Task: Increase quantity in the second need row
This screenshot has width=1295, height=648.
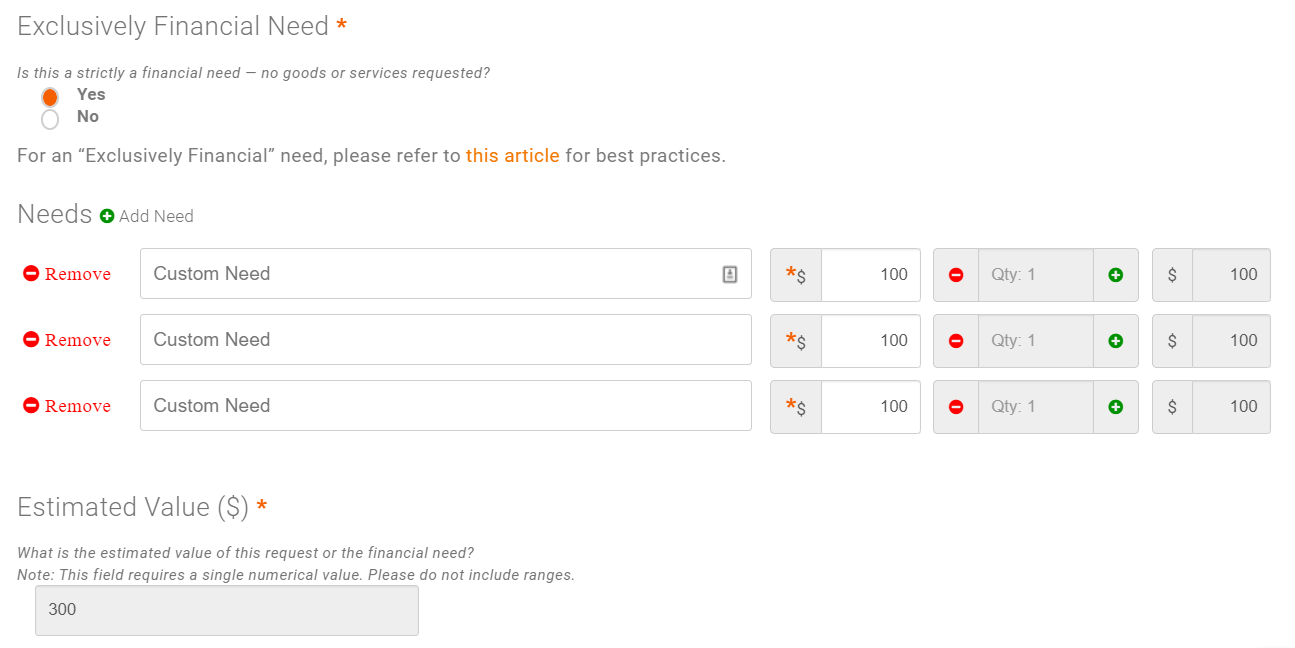Action: [x=1116, y=341]
